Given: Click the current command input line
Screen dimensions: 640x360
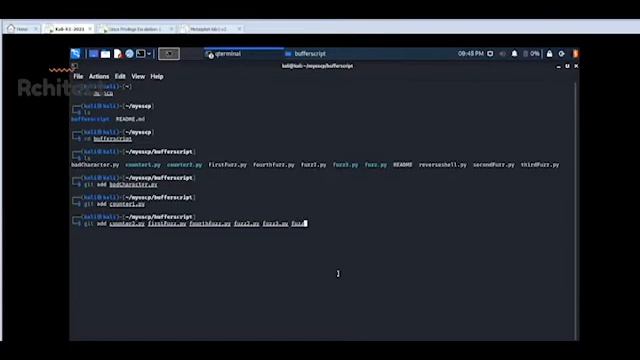Looking at the screenshot, I should point(196,224).
